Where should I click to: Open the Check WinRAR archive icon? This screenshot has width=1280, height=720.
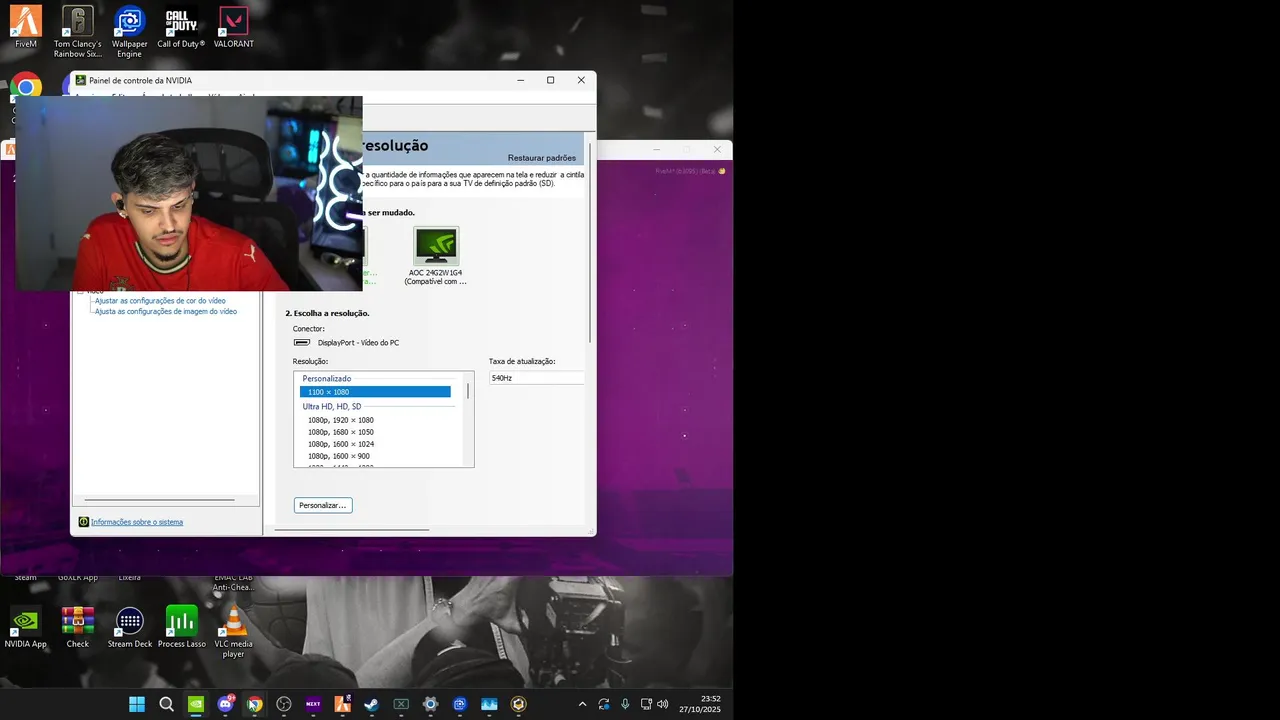coord(78,627)
